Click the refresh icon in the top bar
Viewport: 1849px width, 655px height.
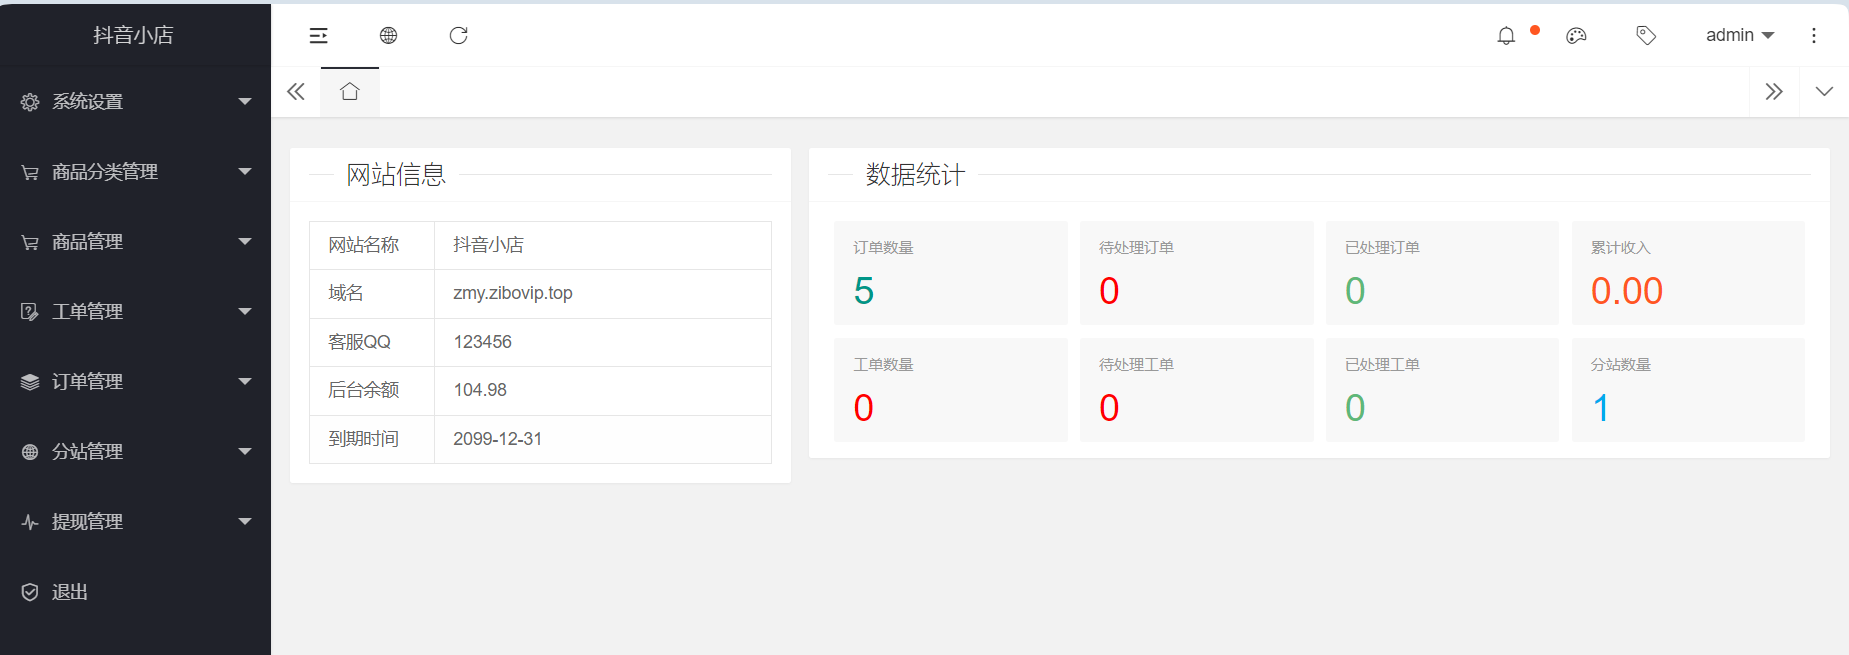click(458, 36)
